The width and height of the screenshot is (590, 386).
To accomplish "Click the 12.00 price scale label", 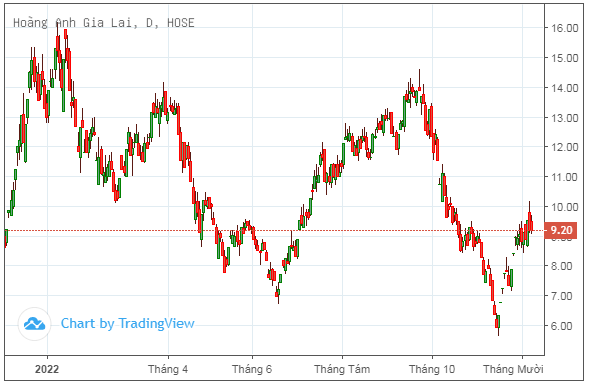I will (564, 147).
